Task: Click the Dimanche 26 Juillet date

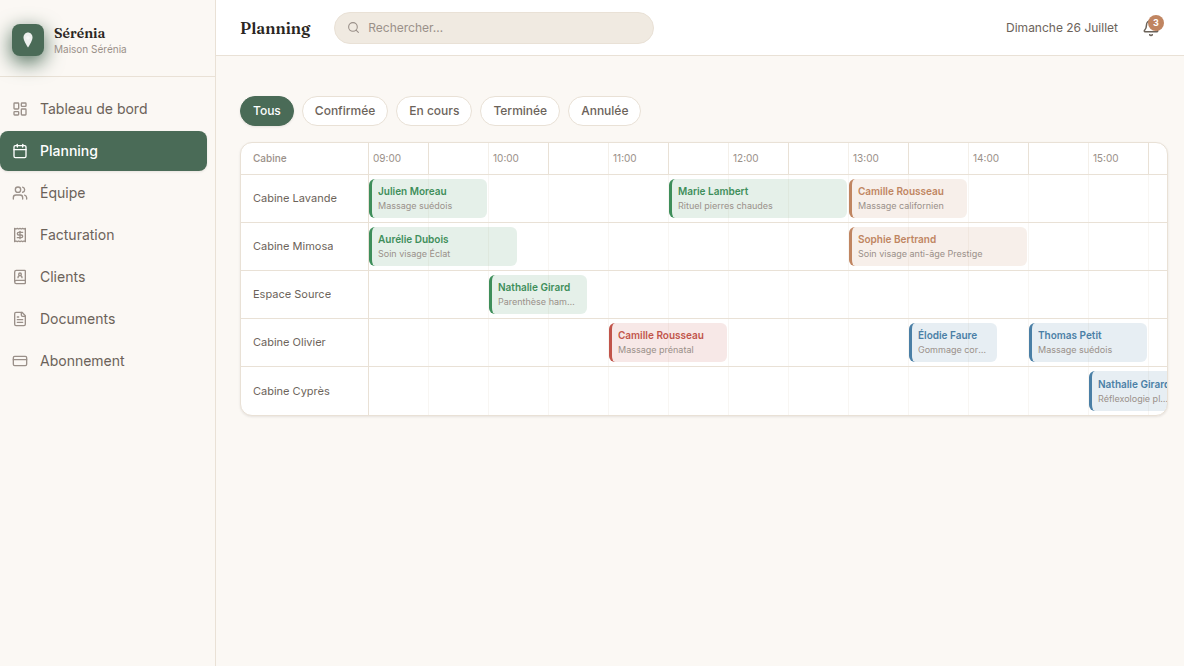Action: [1062, 28]
